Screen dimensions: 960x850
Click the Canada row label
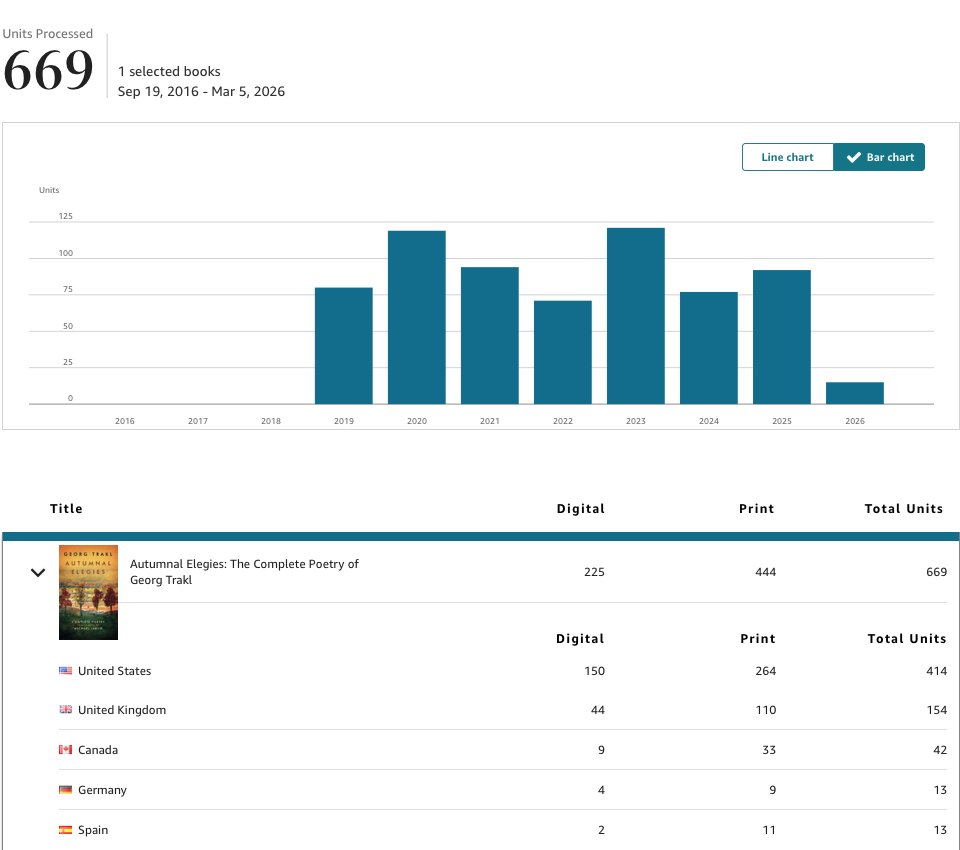(x=98, y=750)
